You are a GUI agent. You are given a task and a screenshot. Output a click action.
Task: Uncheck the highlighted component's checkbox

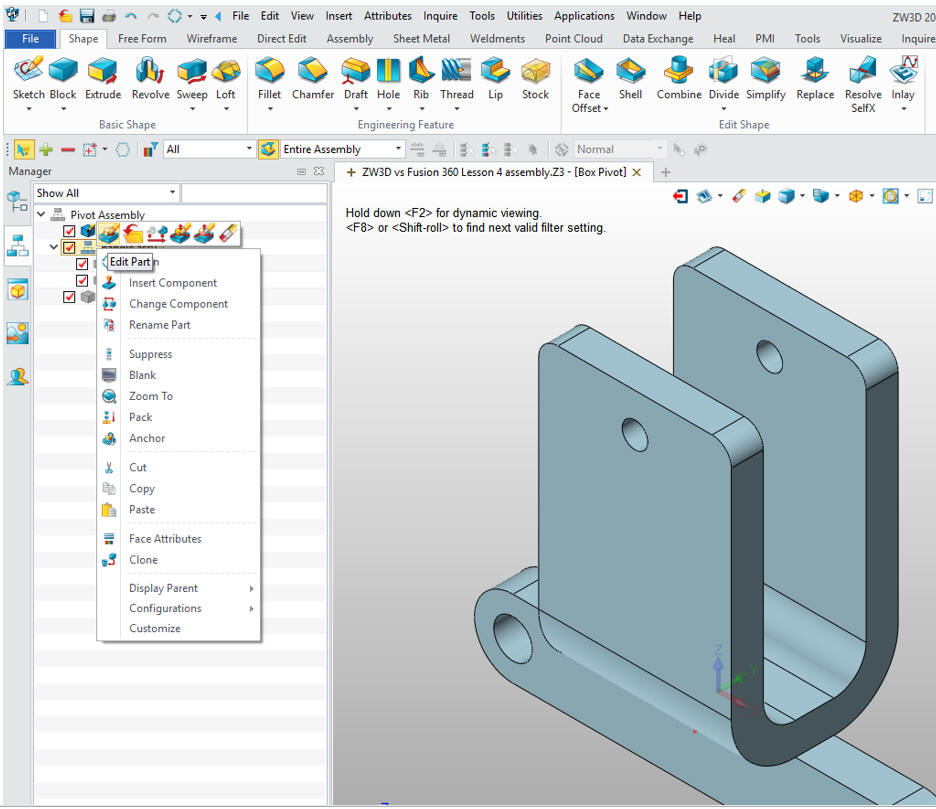[69, 247]
